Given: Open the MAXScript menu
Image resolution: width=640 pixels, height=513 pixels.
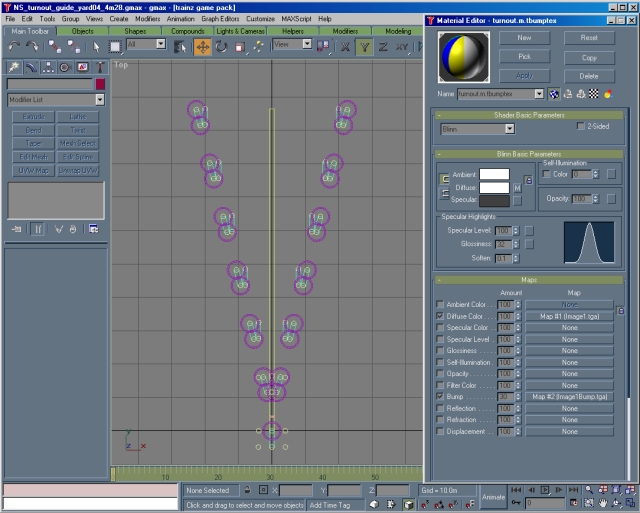Looking at the screenshot, I should click(296, 19).
